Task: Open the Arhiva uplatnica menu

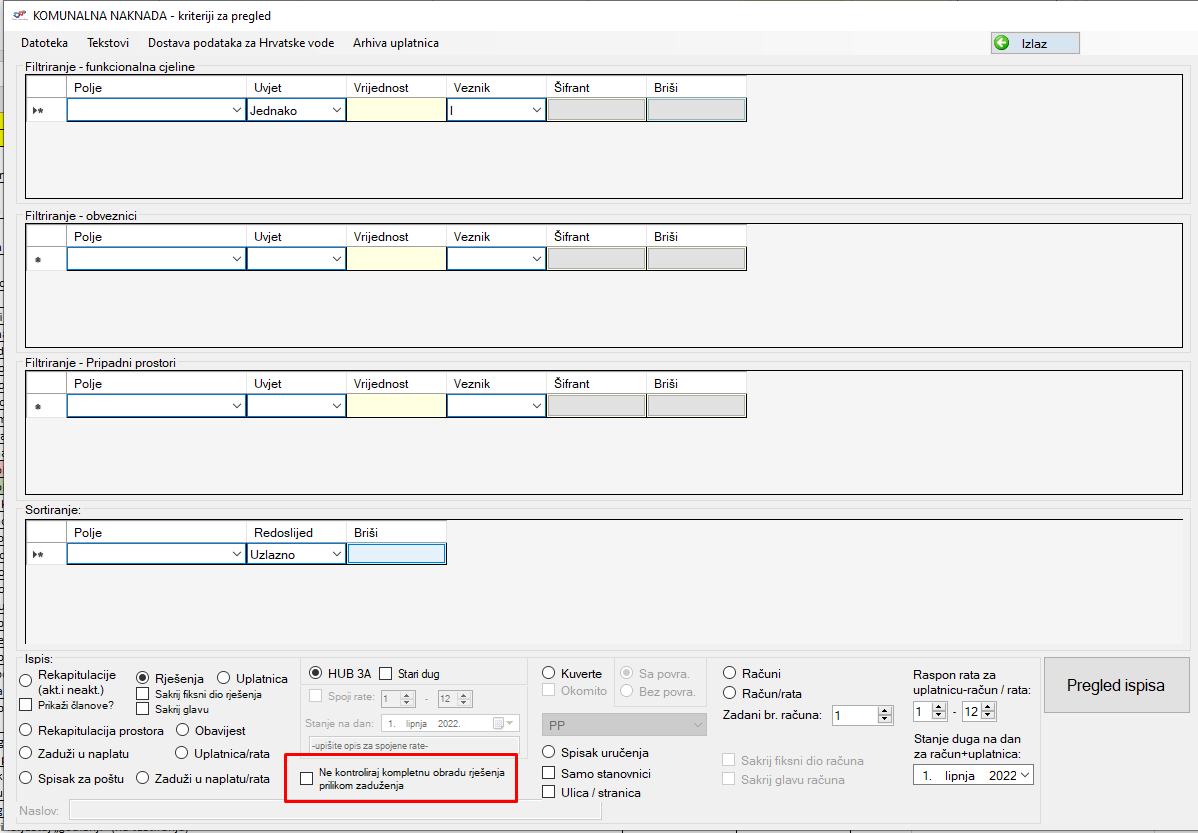Action: tap(395, 43)
